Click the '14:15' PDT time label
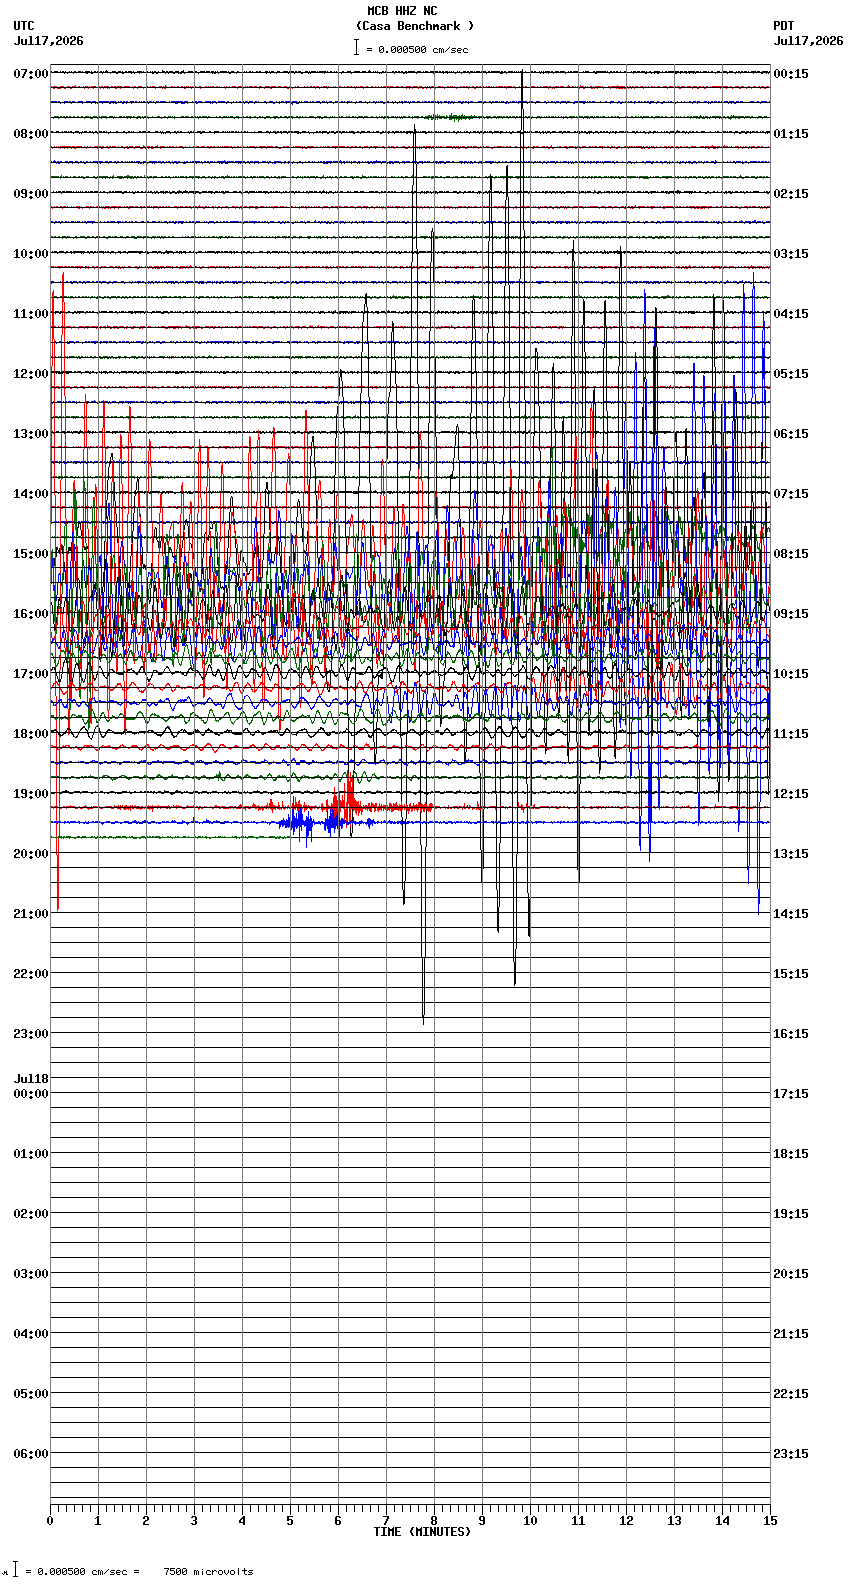Image resolution: width=850 pixels, height=1584 pixels. click(791, 914)
